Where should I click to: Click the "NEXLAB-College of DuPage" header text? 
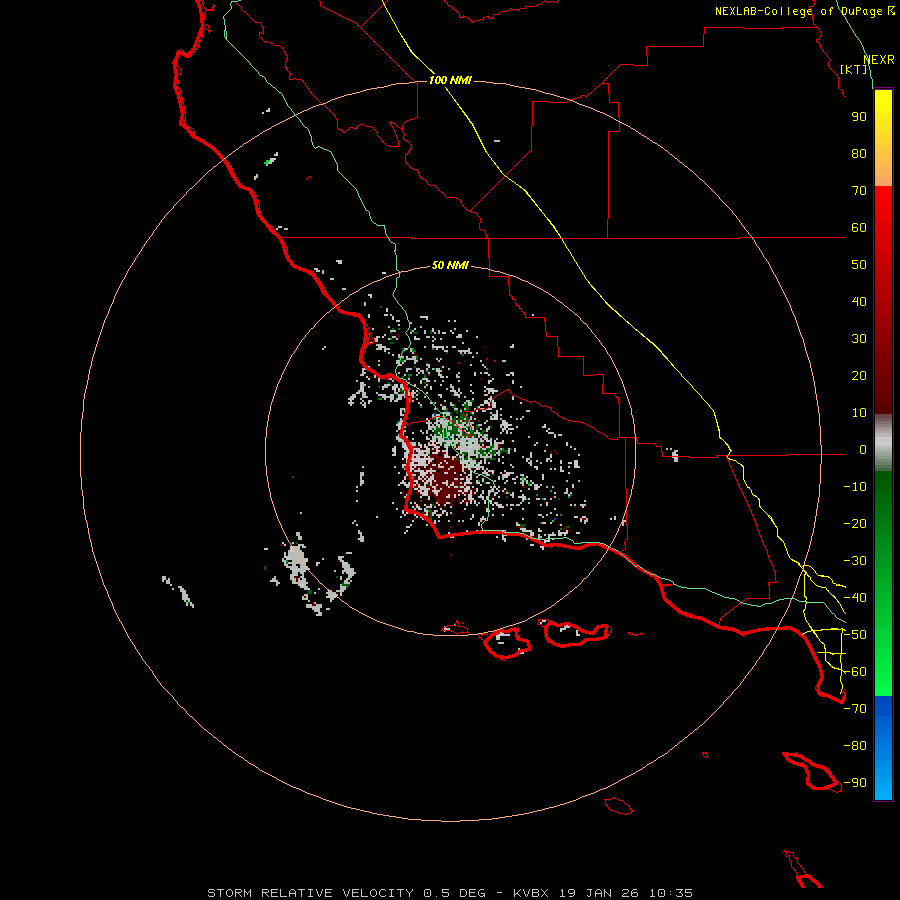click(x=801, y=11)
